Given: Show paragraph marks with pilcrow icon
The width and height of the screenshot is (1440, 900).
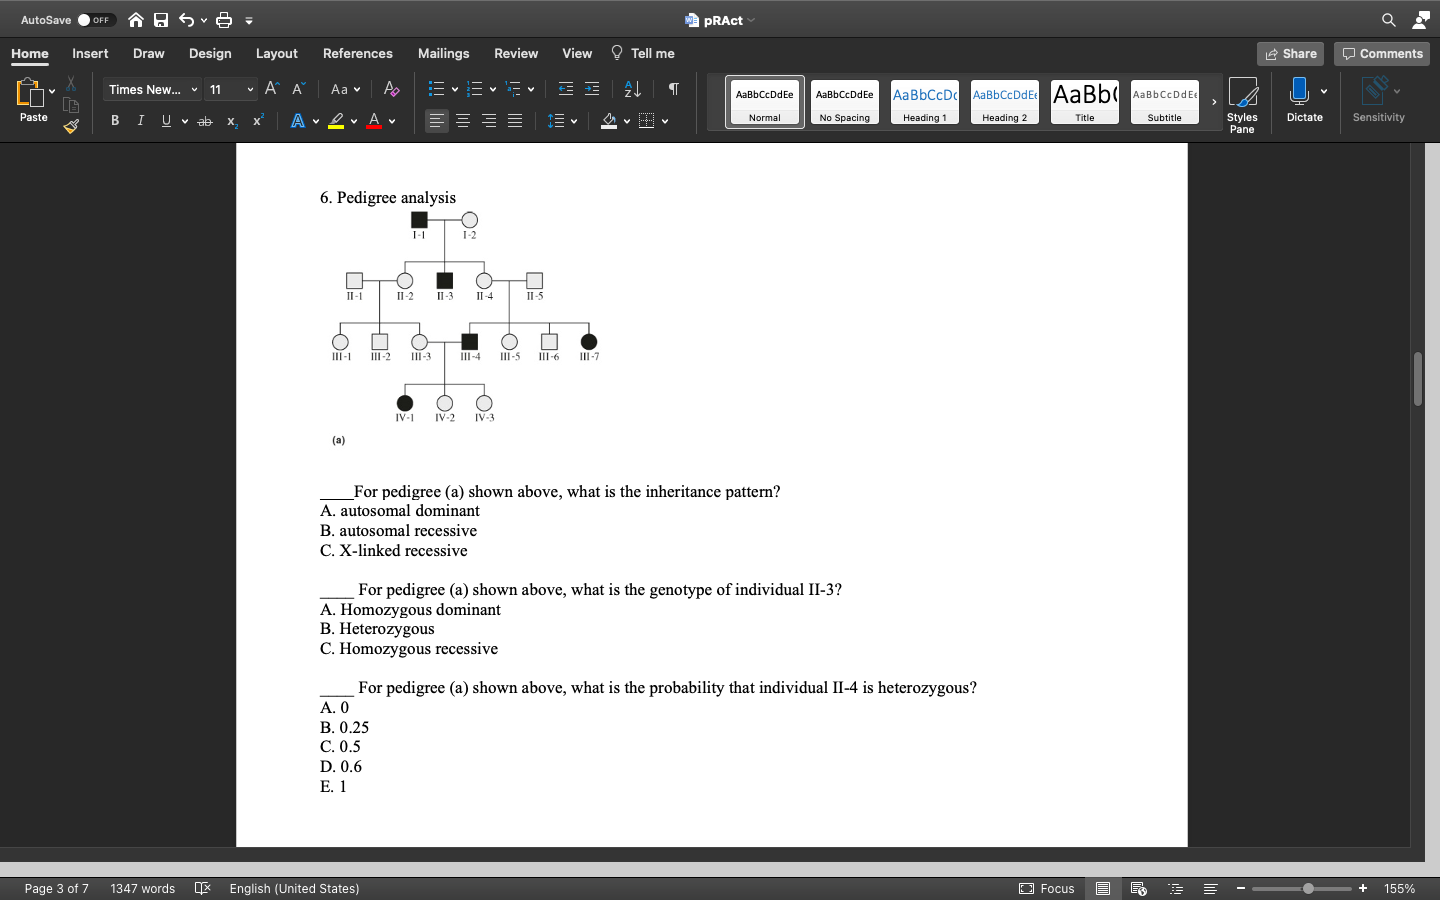Looking at the screenshot, I should tap(674, 89).
